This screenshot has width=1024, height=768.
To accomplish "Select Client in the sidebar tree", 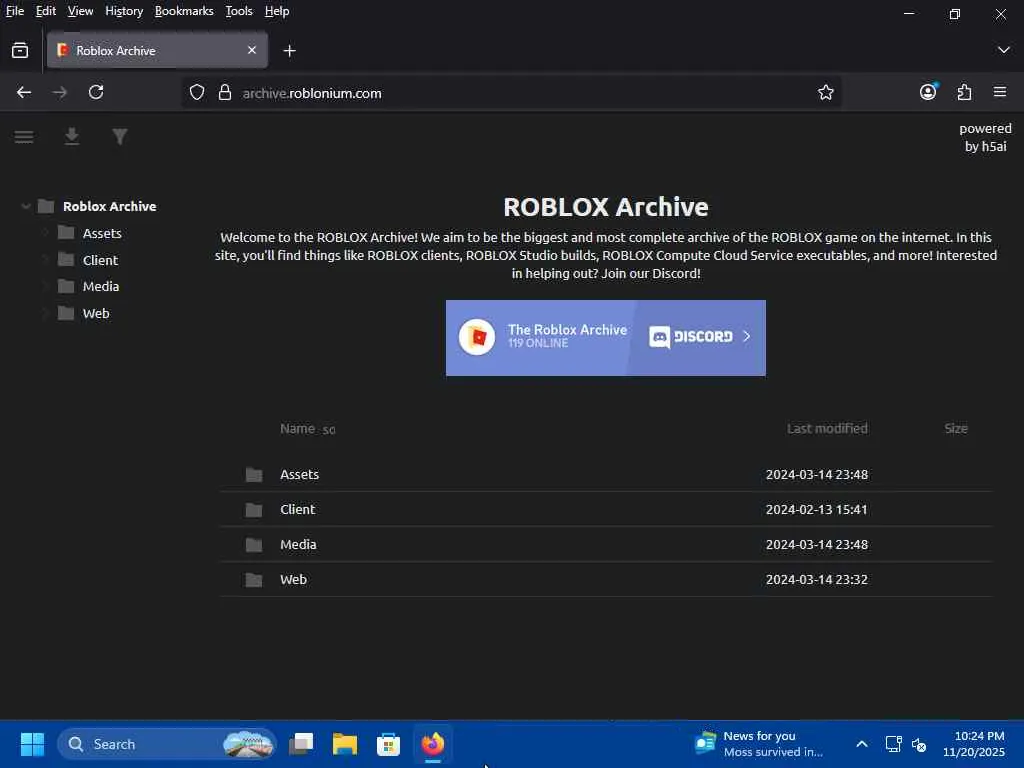I will tap(101, 260).
